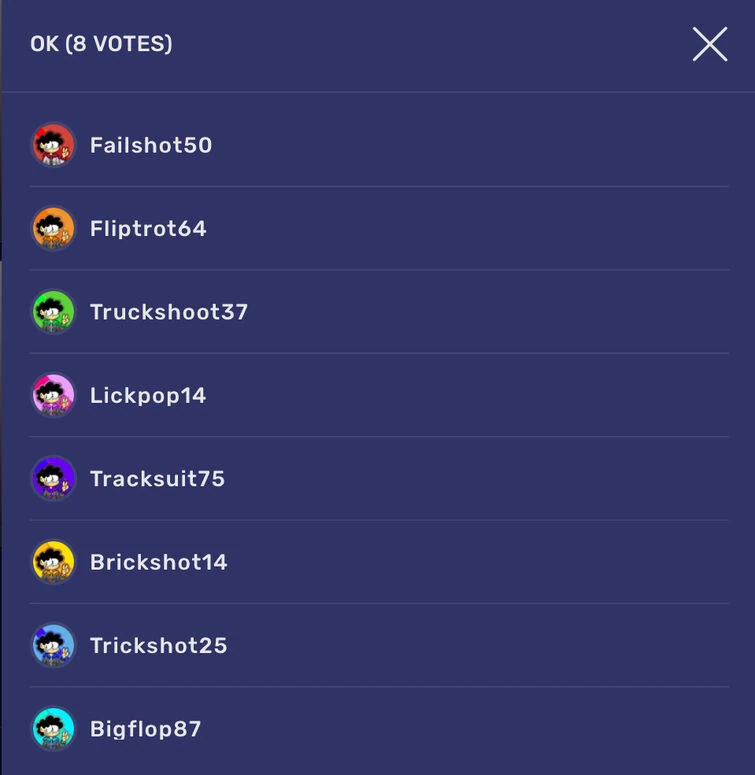The height and width of the screenshot is (775, 755).
Task: Close the OK votes panel
Action: point(710,44)
